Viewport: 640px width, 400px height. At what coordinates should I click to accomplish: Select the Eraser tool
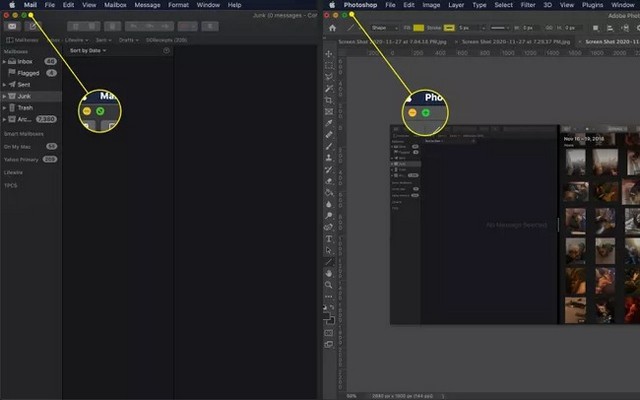(329, 181)
